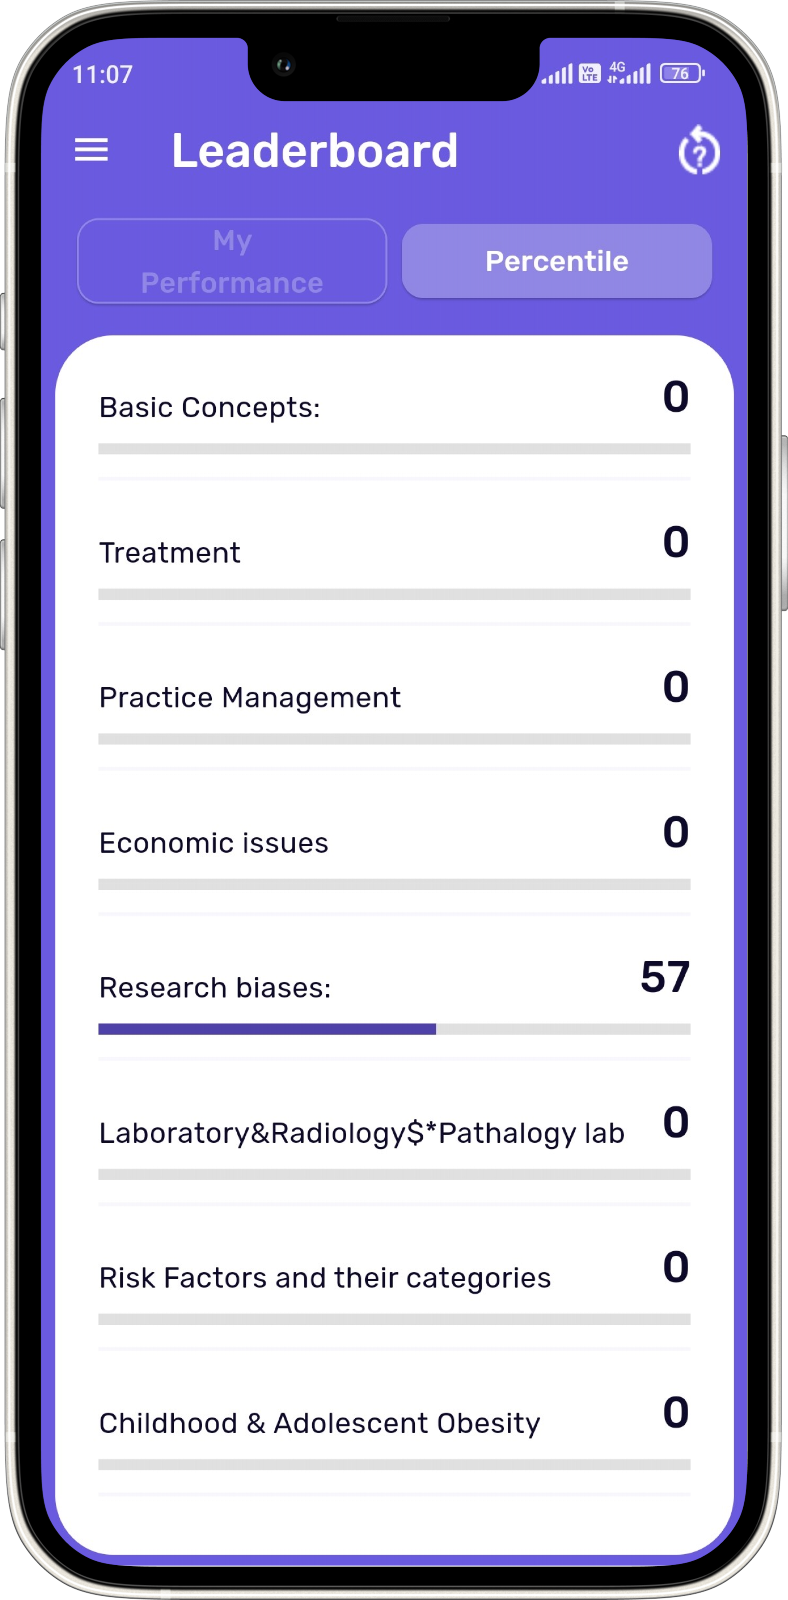
Task: Select Practice Management row
Action: (250, 698)
